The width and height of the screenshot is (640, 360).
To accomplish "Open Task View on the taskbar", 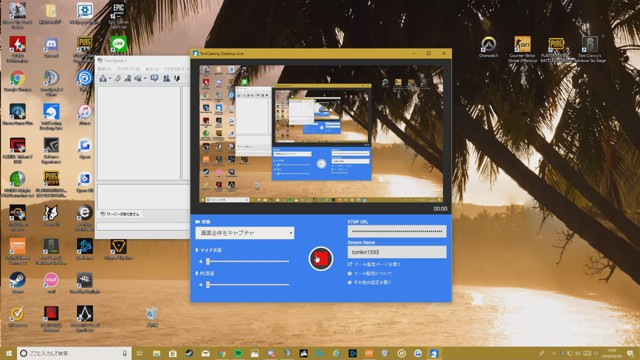I will pos(139,353).
